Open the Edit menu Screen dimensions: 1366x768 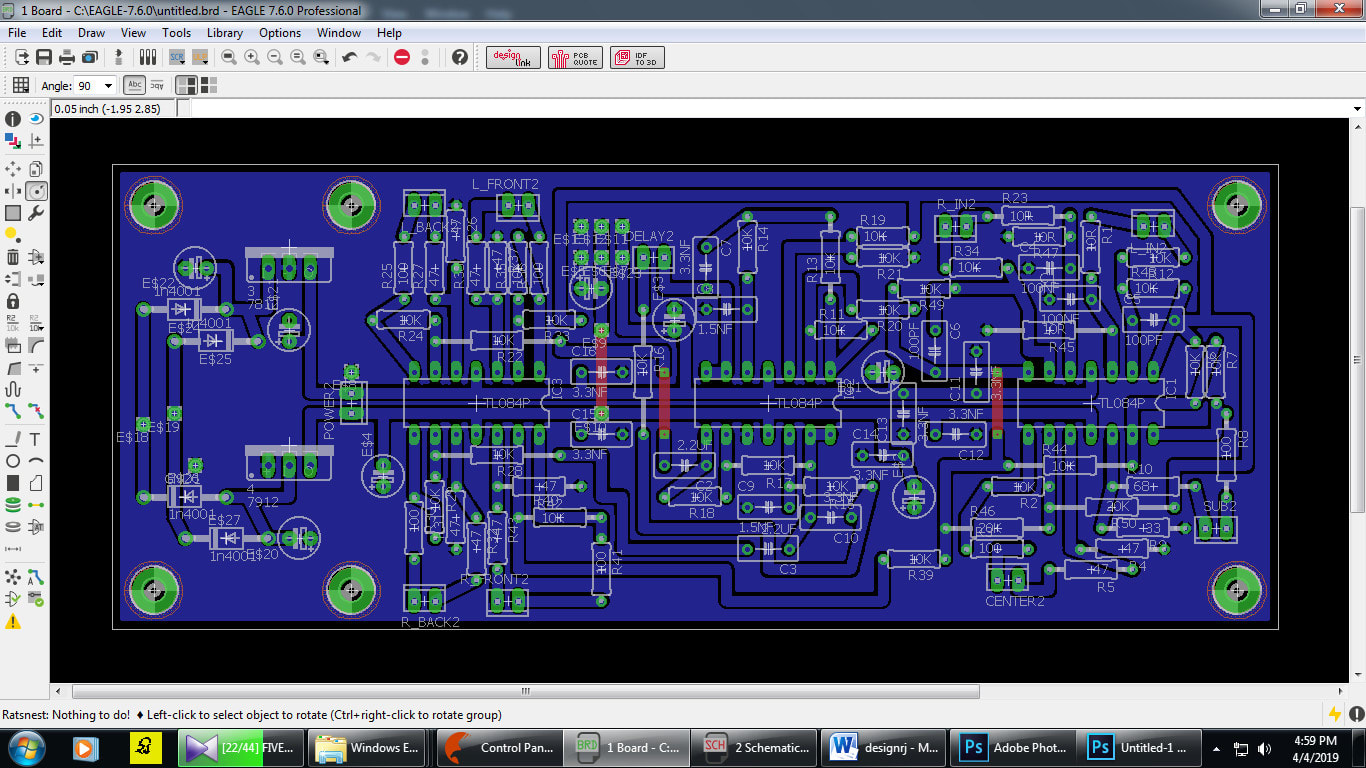coord(52,32)
